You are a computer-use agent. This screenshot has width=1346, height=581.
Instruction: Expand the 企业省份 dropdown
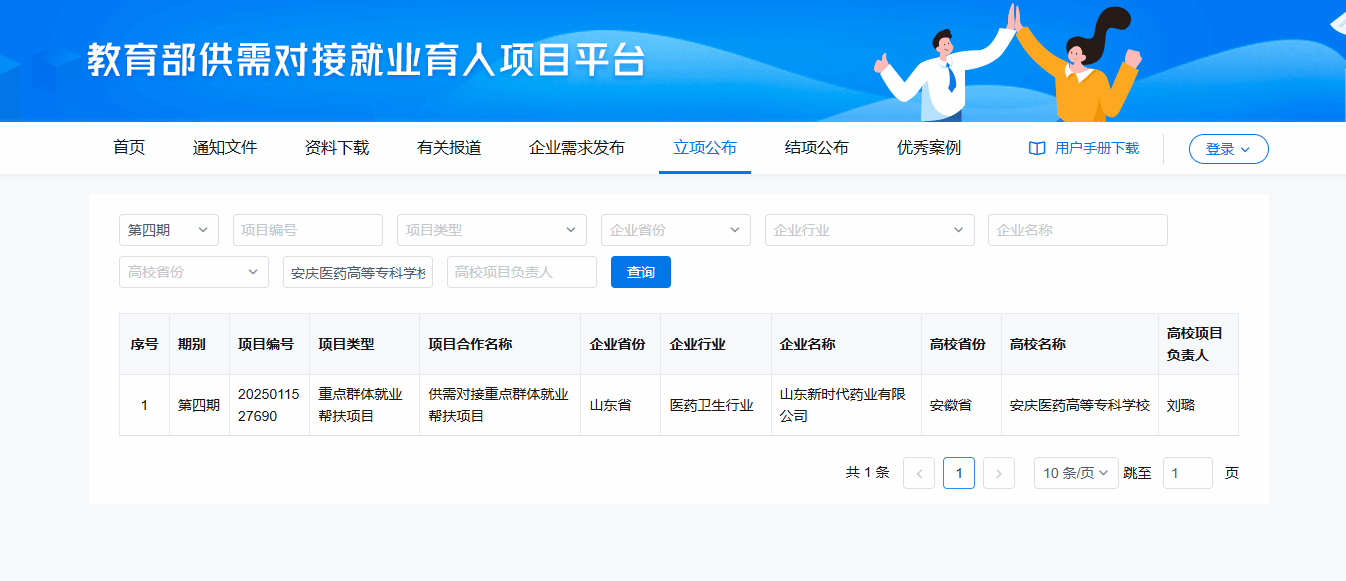pyautogui.click(x=675, y=230)
